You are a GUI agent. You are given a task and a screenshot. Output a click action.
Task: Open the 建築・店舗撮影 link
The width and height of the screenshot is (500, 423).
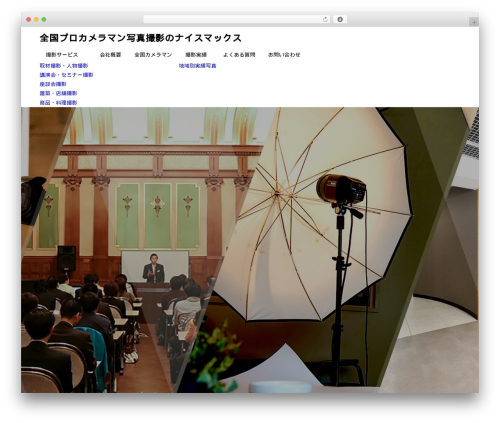pos(58,93)
